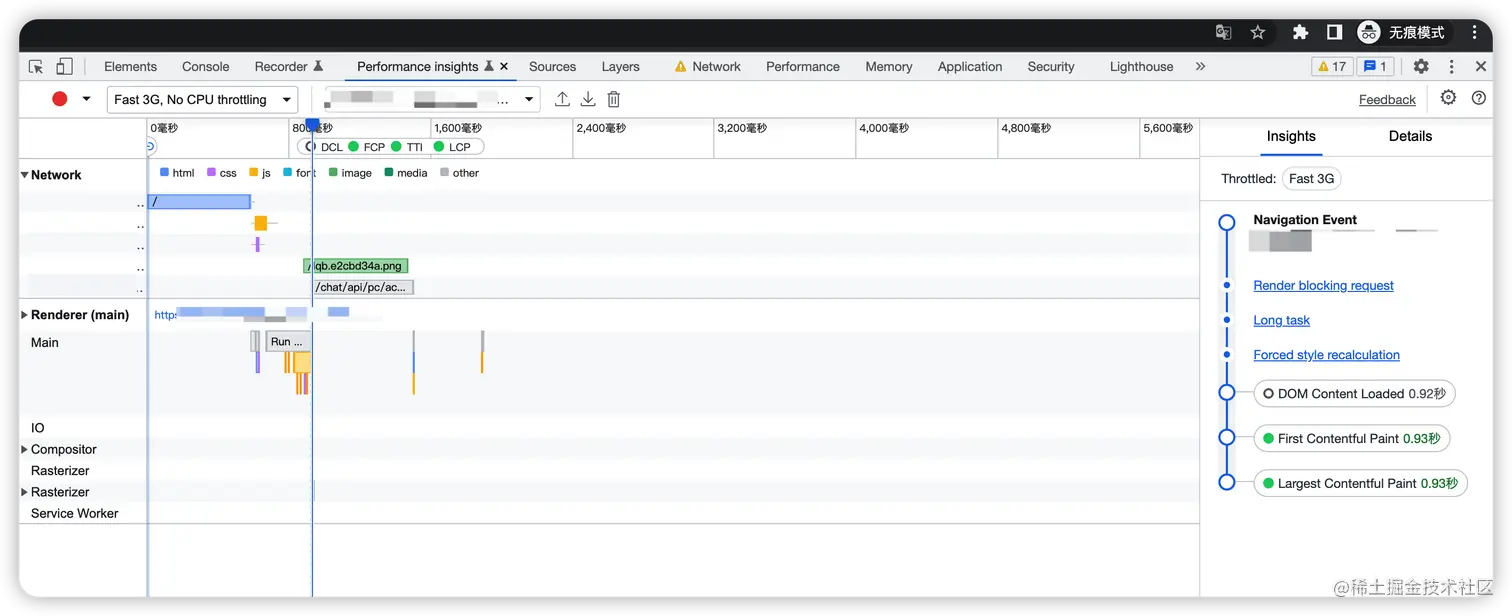
Task: Click the DCL marker in timeline
Action: coord(326,147)
